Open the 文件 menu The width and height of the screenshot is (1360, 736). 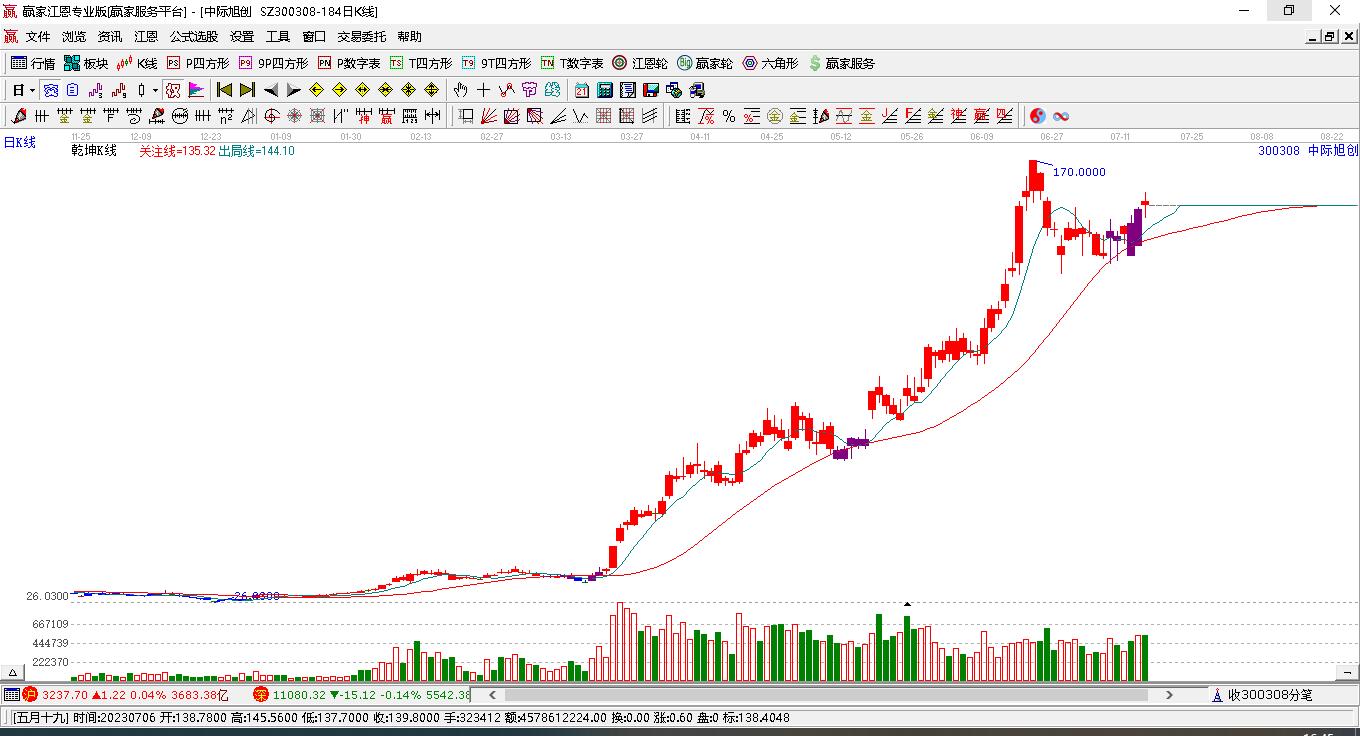tap(38, 37)
